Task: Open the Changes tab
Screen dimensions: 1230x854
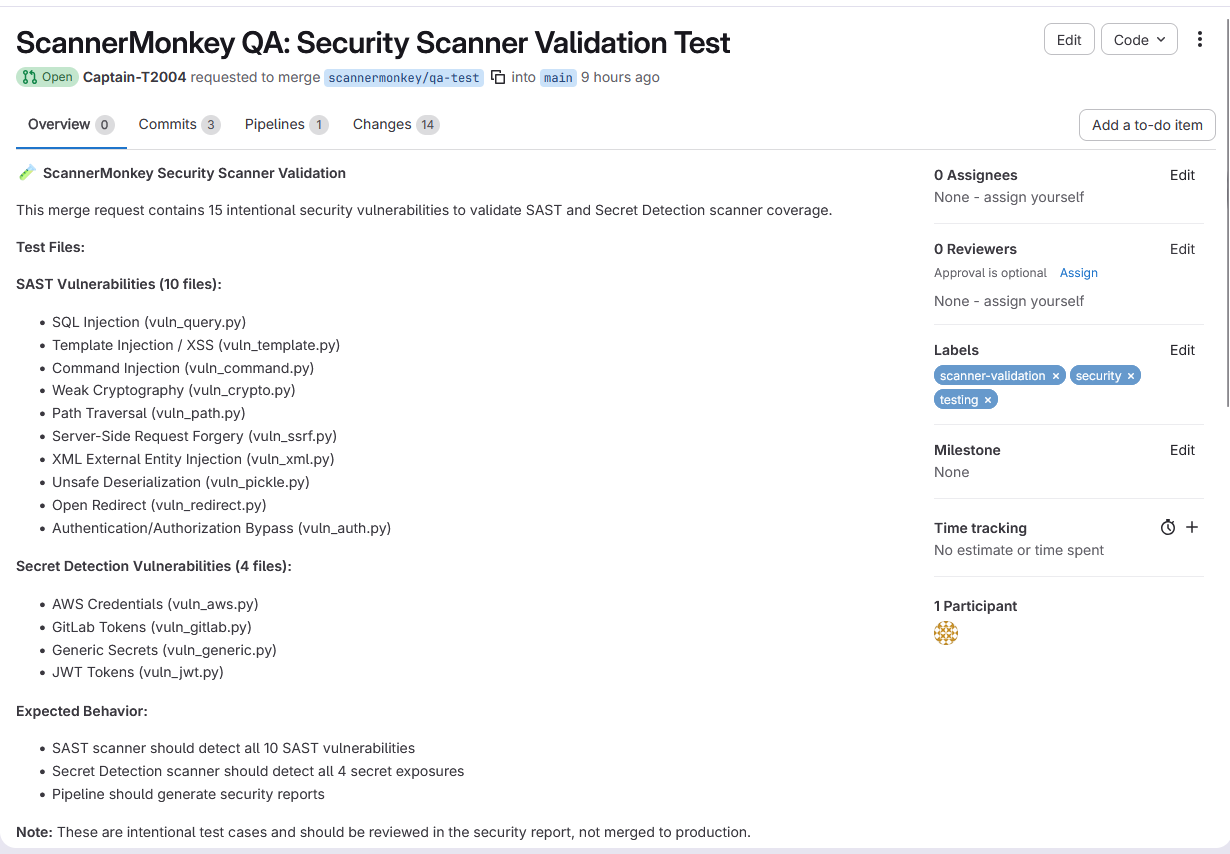Action: (395, 124)
